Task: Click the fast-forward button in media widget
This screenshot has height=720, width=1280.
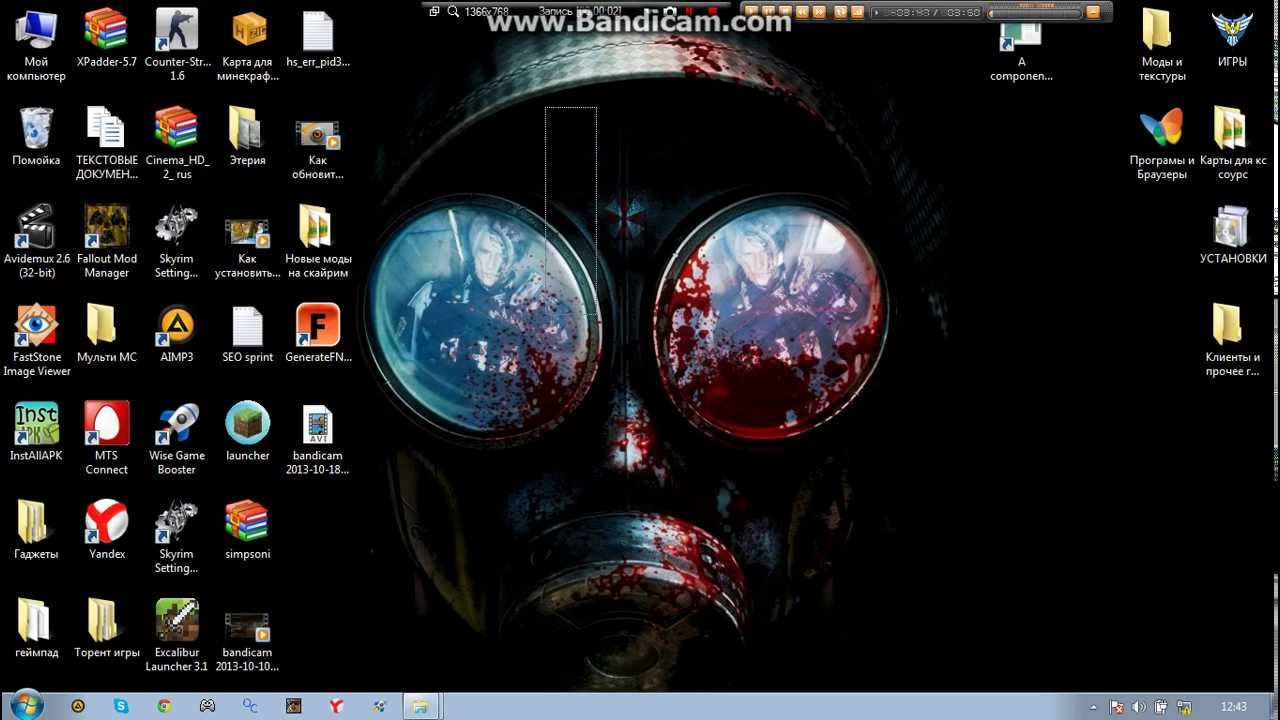Action: coord(819,12)
